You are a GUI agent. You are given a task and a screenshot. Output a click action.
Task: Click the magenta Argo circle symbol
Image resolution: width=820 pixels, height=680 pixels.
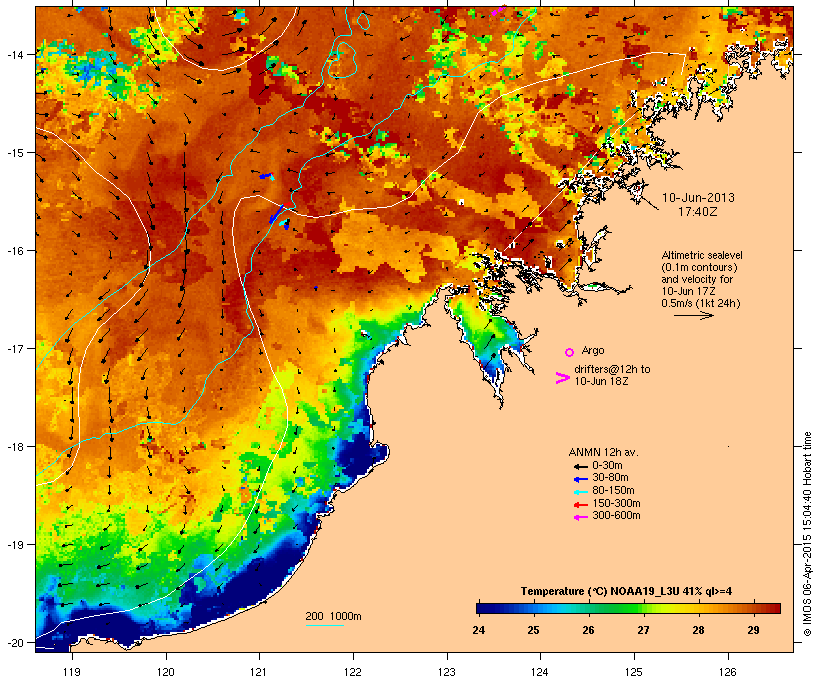(x=570, y=352)
